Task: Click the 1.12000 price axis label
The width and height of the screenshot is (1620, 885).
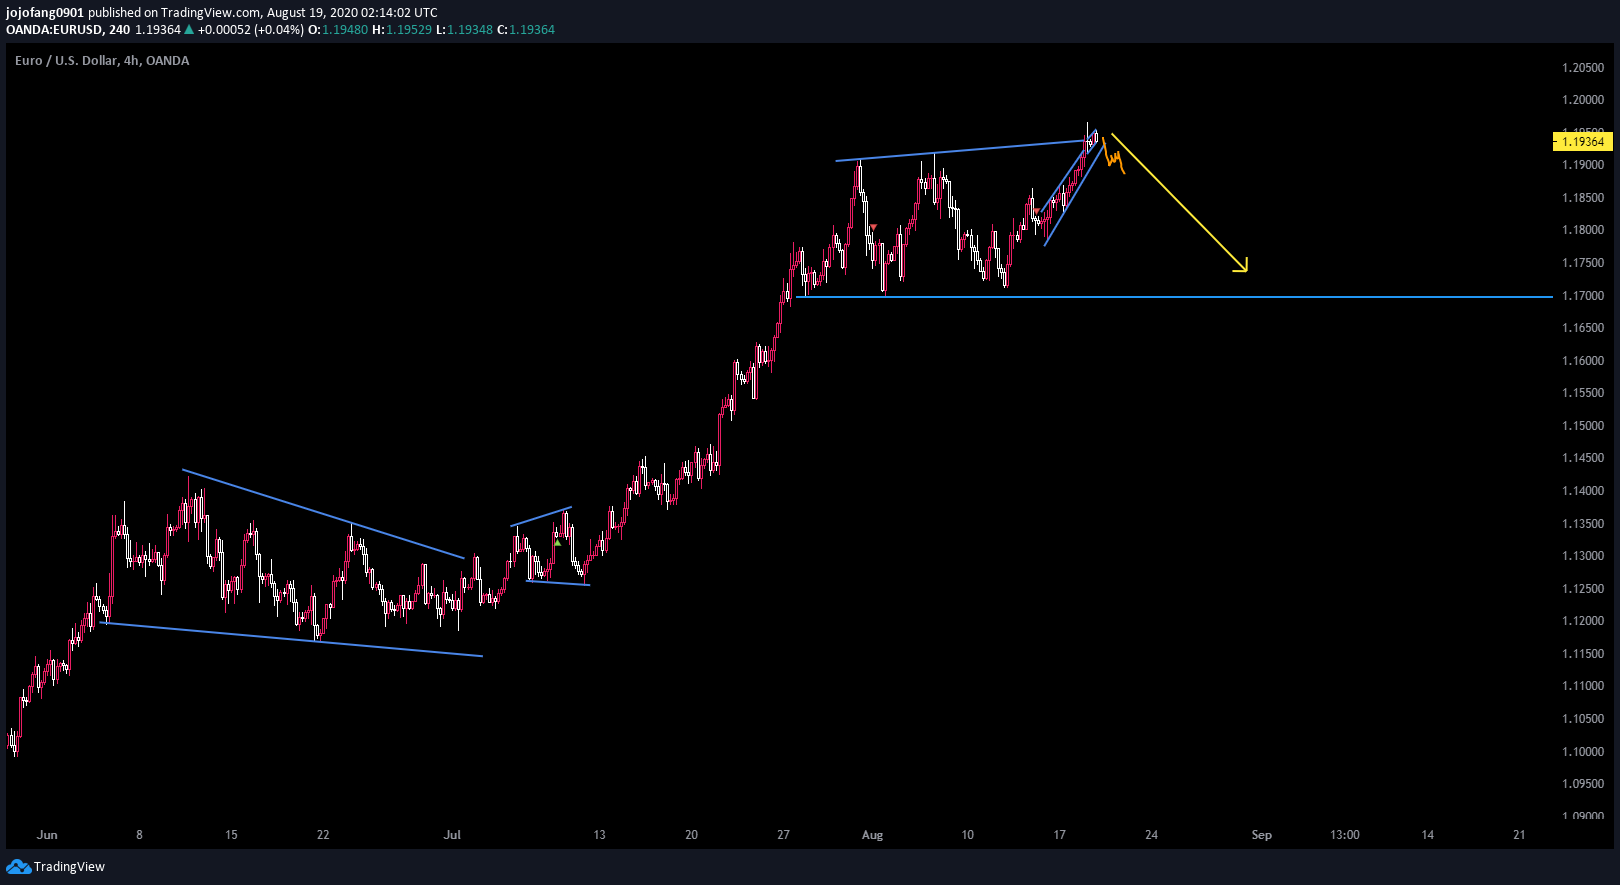Action: tap(1583, 621)
